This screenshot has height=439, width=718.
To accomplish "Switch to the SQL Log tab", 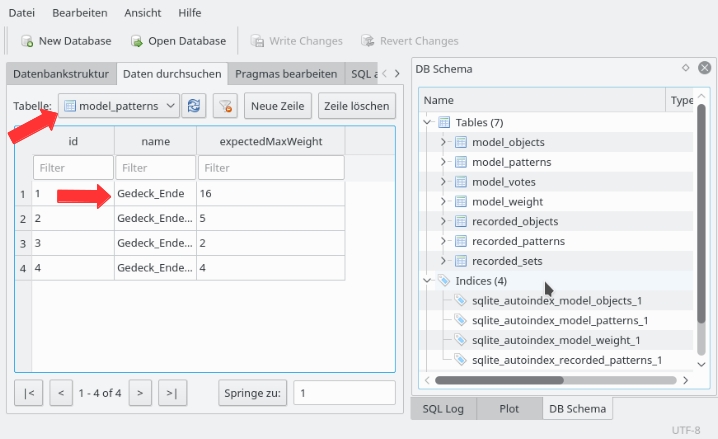I will point(442,409).
